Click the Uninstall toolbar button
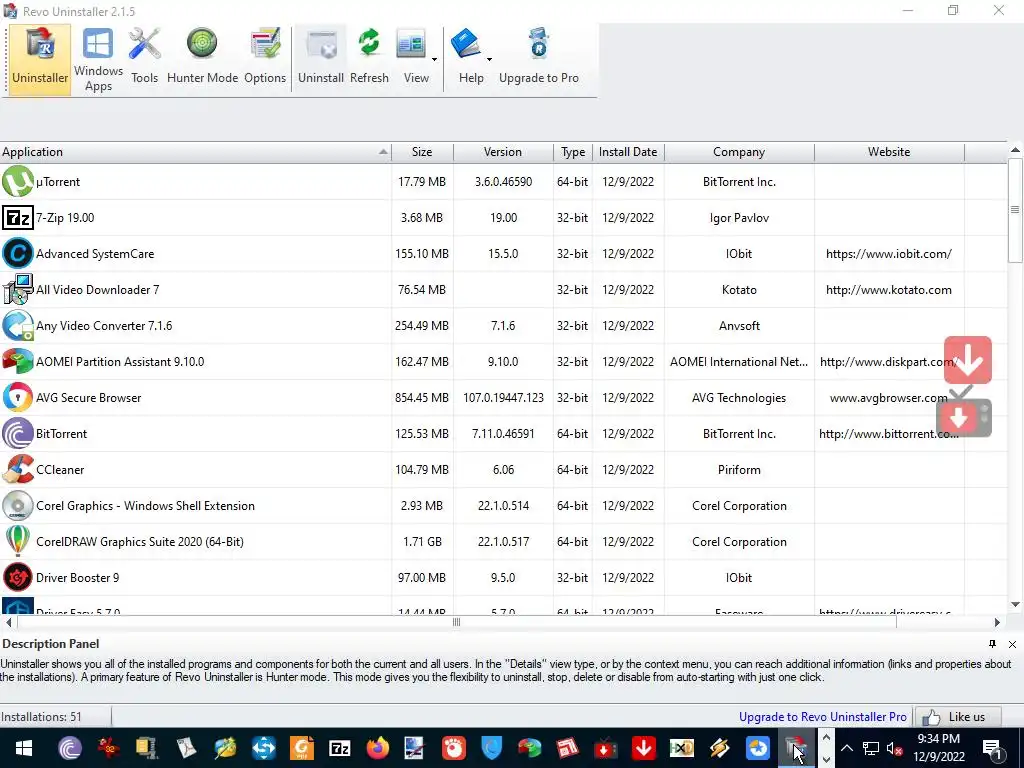1024x768 pixels. tap(321, 59)
